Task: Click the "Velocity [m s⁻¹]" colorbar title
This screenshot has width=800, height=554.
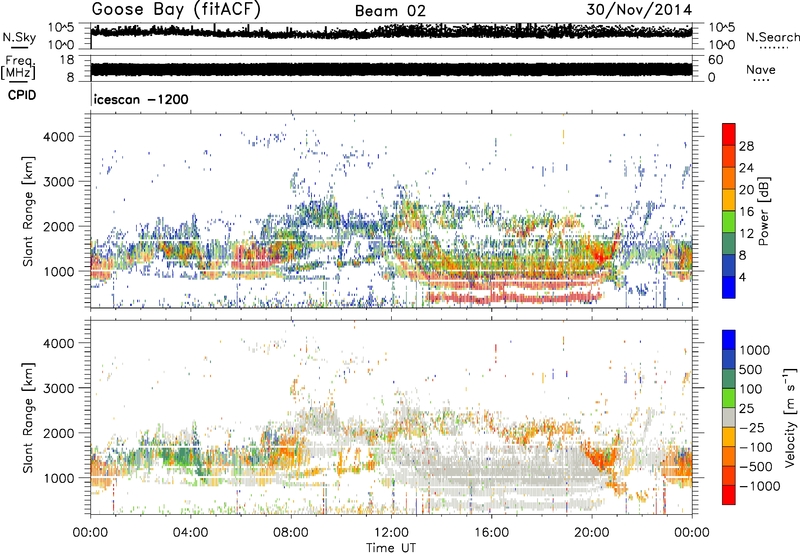Action: point(790,417)
